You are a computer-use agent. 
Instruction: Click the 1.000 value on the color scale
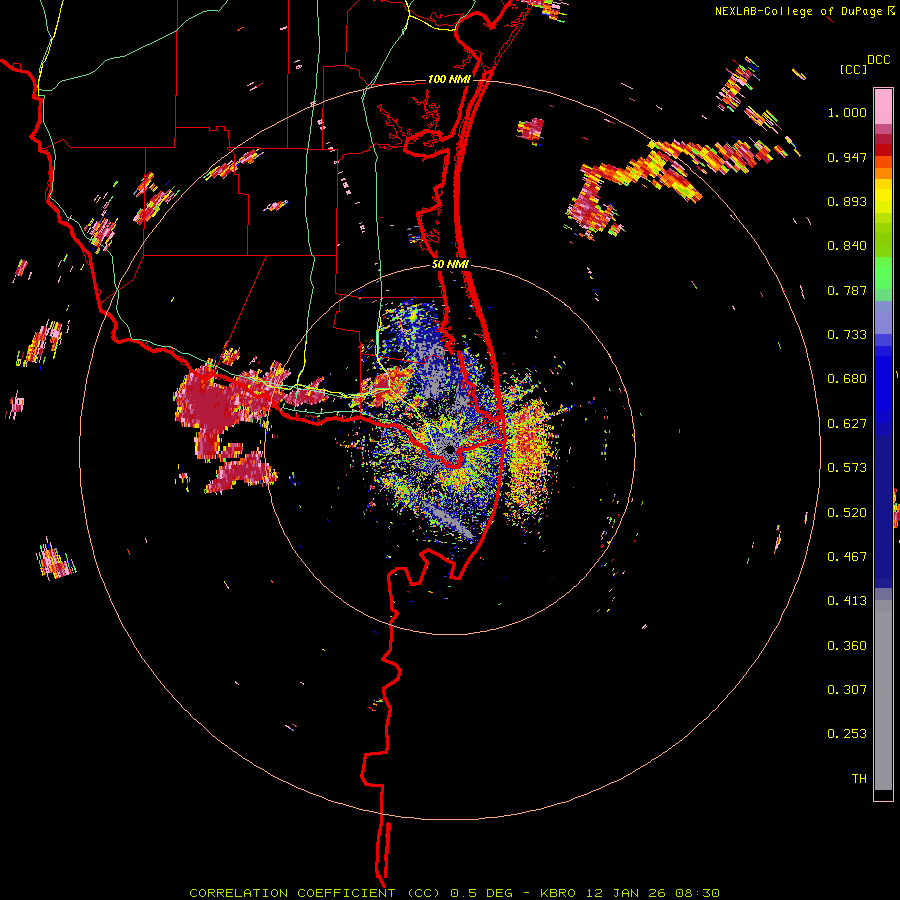pyautogui.click(x=847, y=112)
